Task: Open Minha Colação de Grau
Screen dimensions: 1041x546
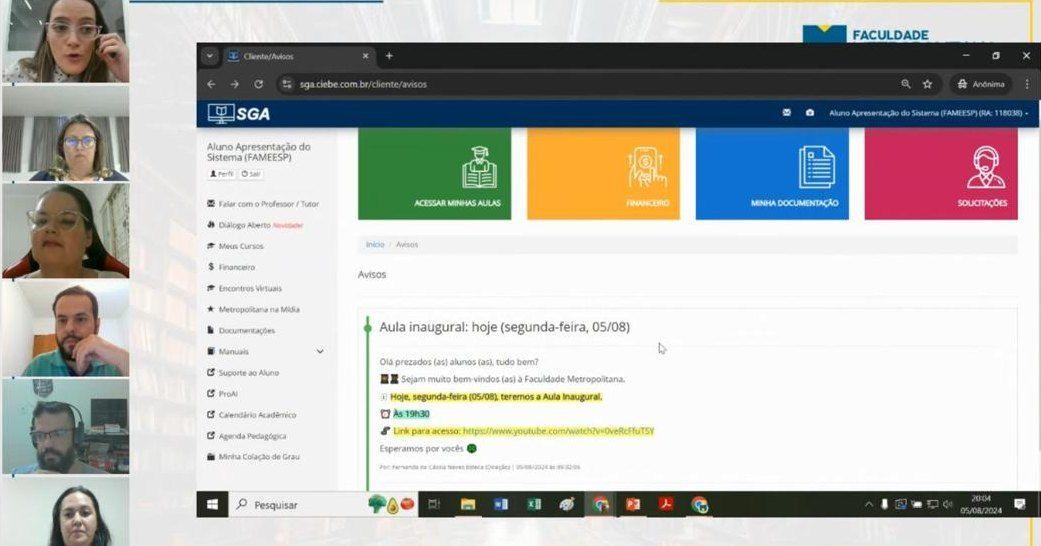Action: (x=253, y=457)
